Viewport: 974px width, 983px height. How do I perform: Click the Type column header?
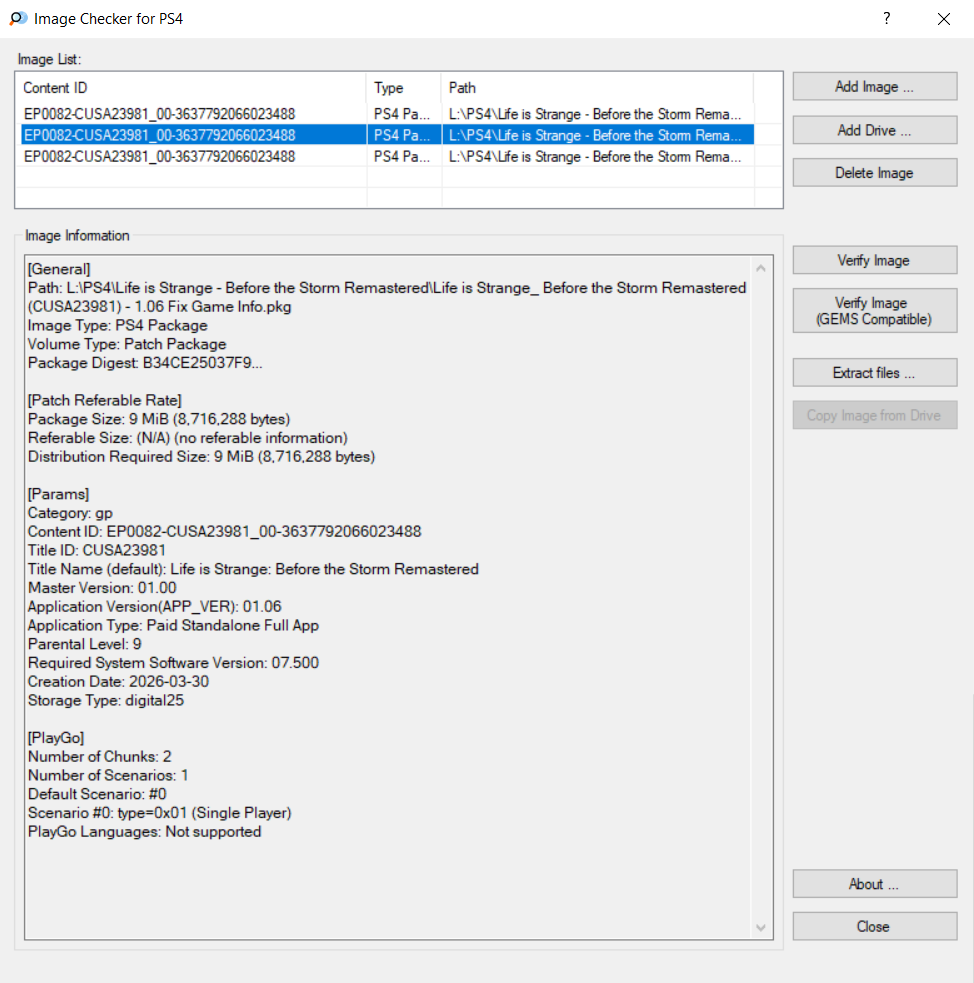[403, 88]
